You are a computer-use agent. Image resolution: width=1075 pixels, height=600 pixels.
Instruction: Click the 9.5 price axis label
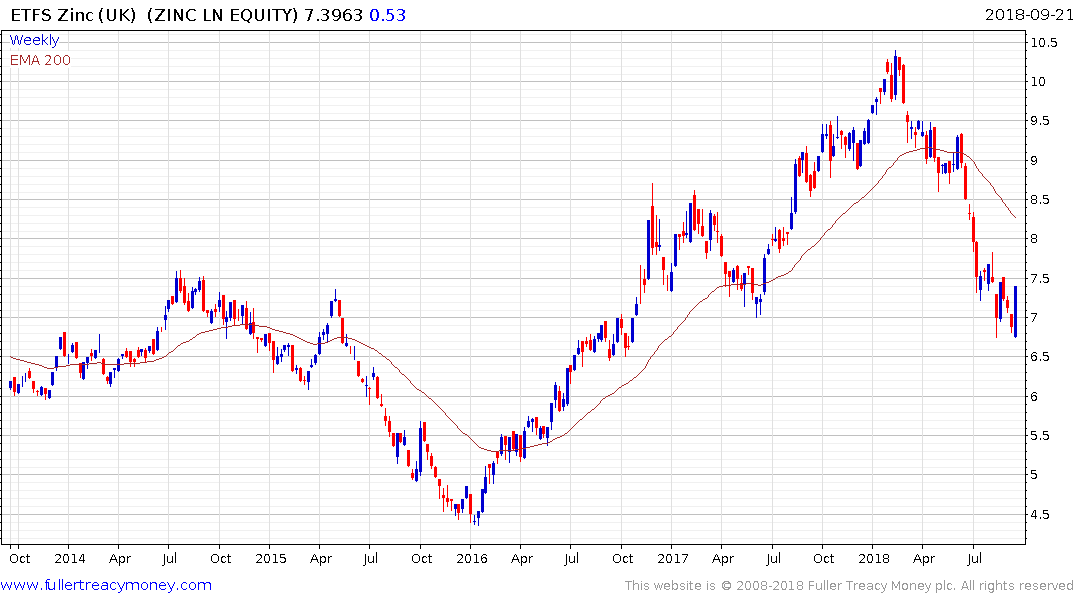click(x=1040, y=121)
